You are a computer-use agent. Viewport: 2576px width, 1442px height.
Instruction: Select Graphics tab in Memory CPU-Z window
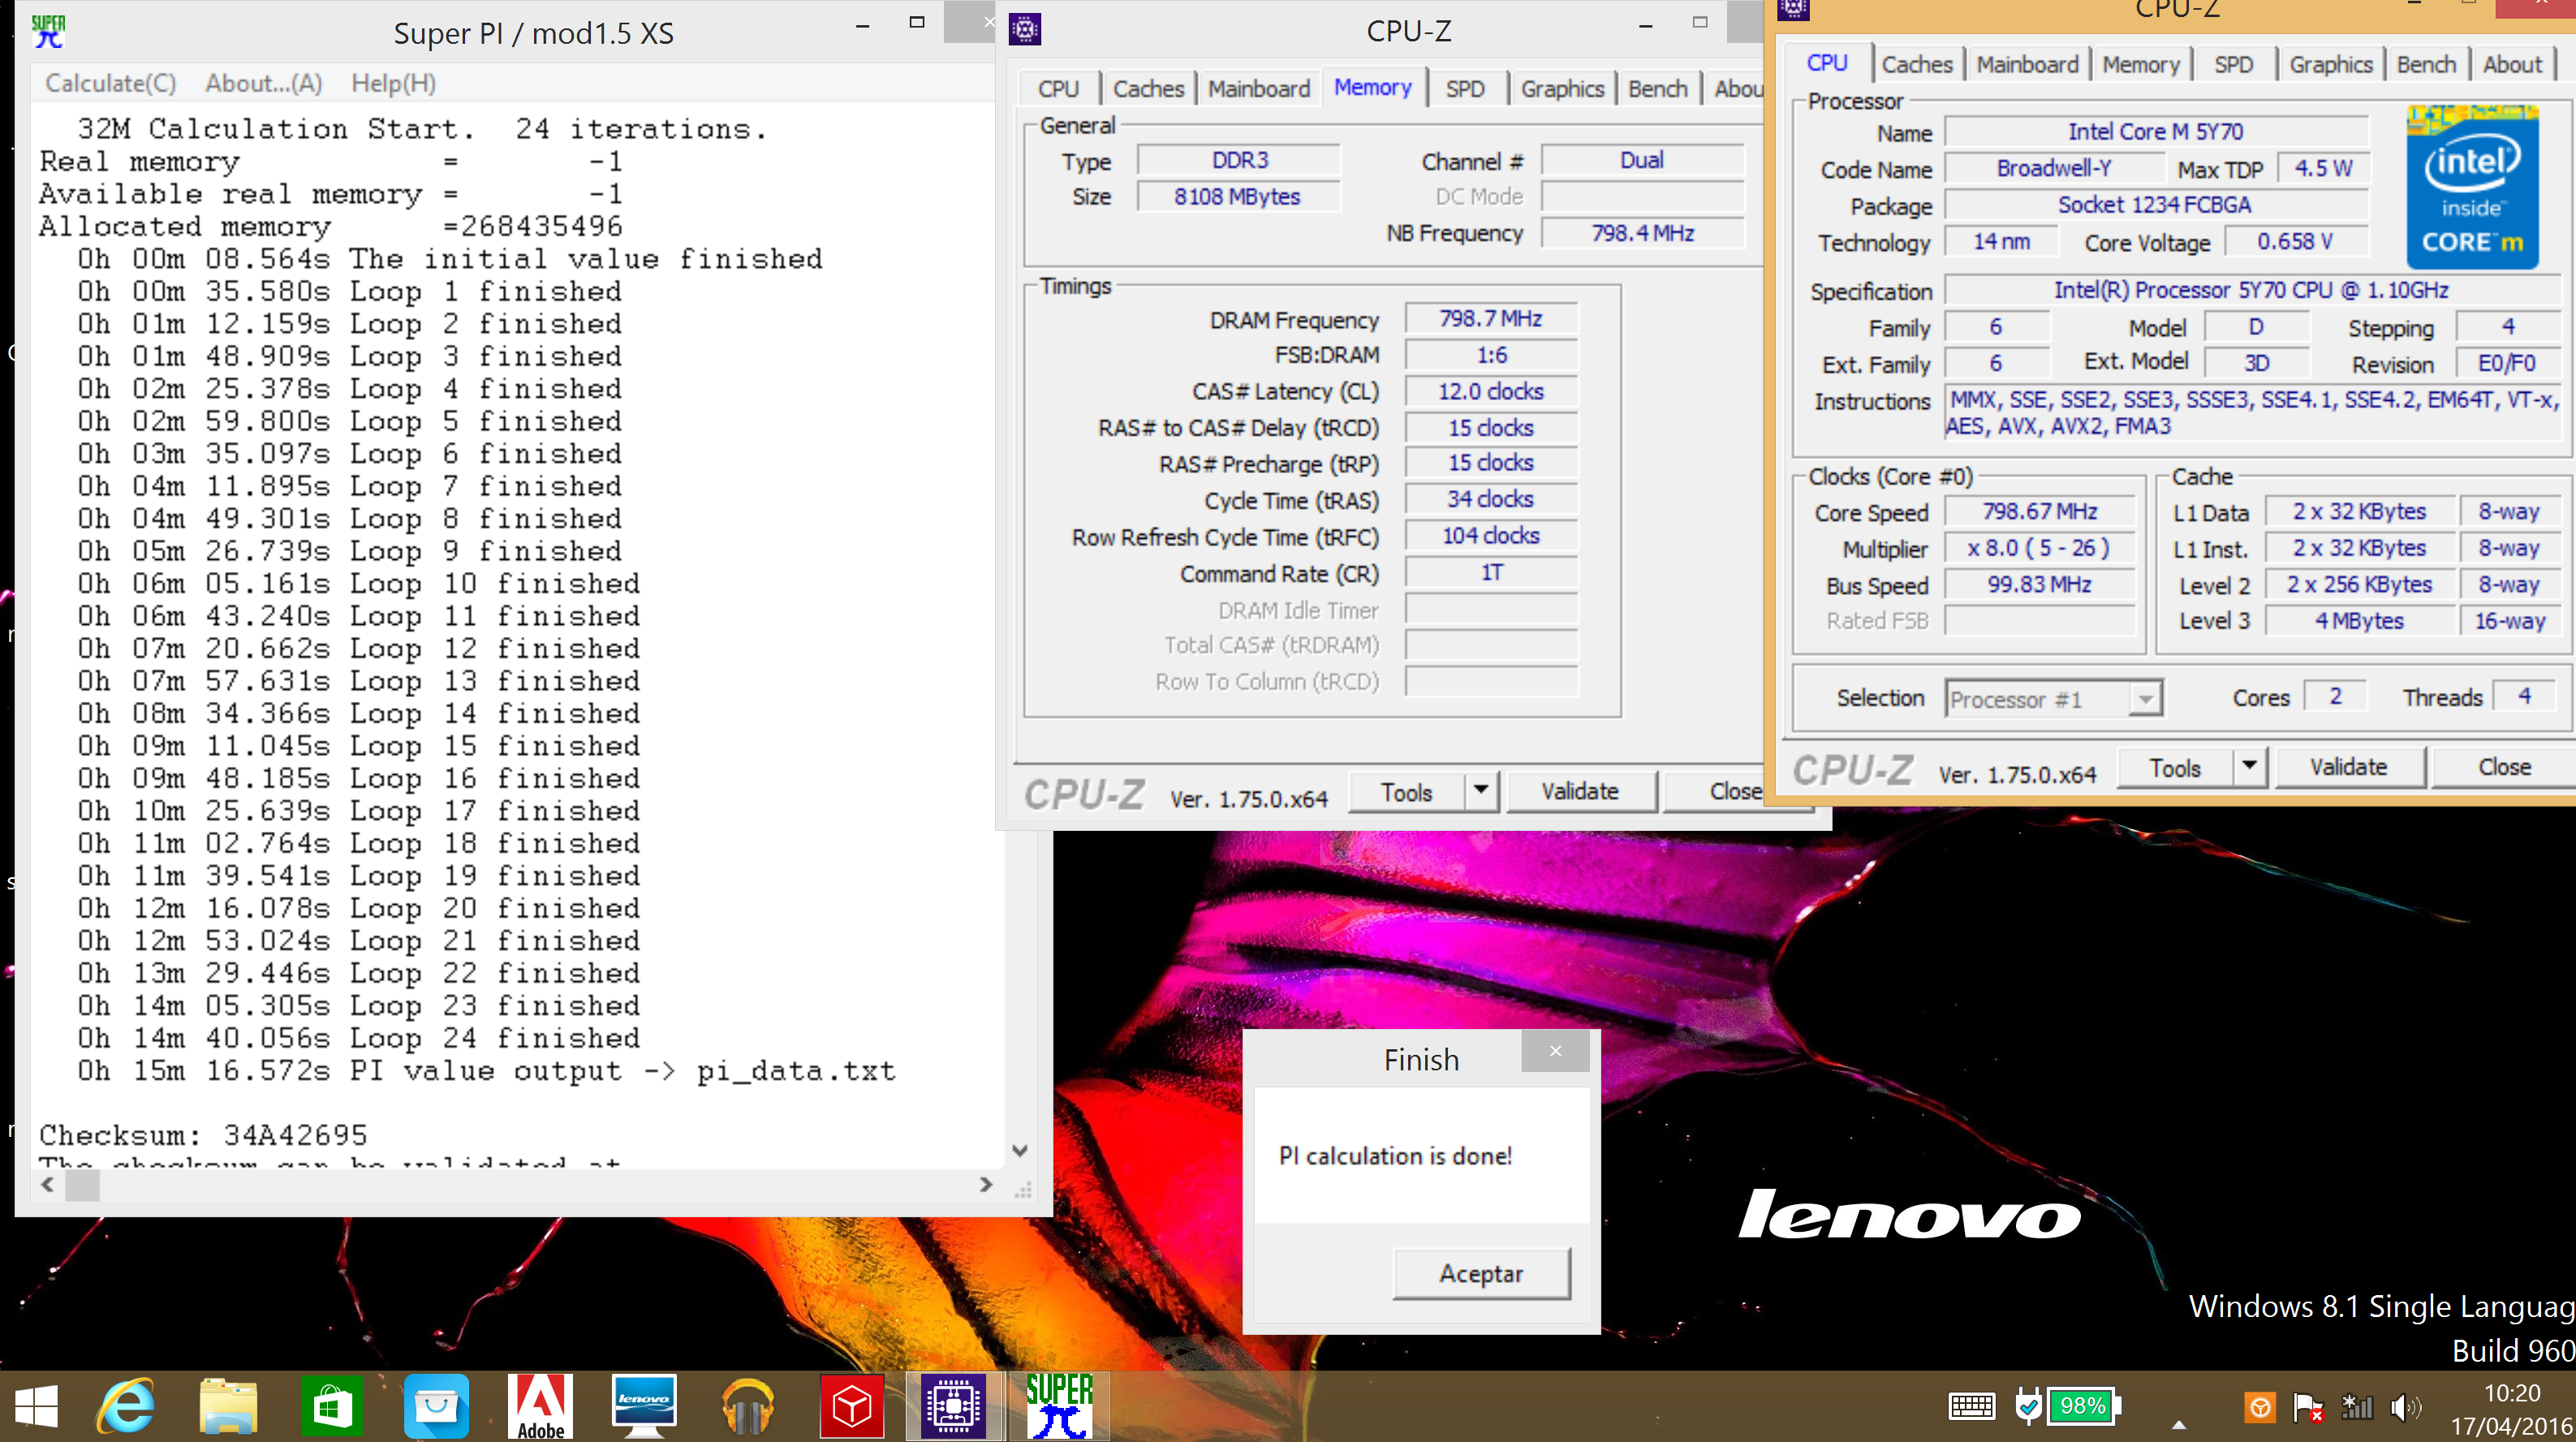tap(1562, 89)
